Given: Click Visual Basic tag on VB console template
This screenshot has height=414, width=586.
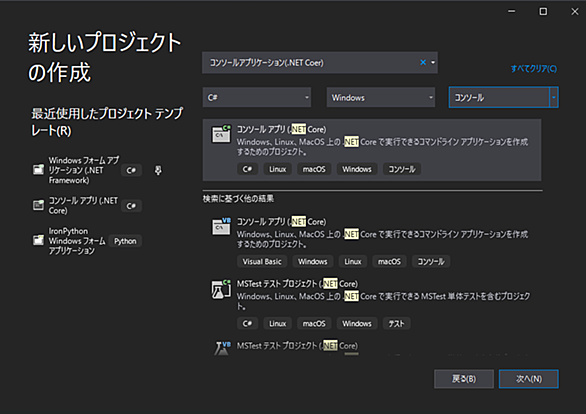Looking at the screenshot, I should 262,262.
